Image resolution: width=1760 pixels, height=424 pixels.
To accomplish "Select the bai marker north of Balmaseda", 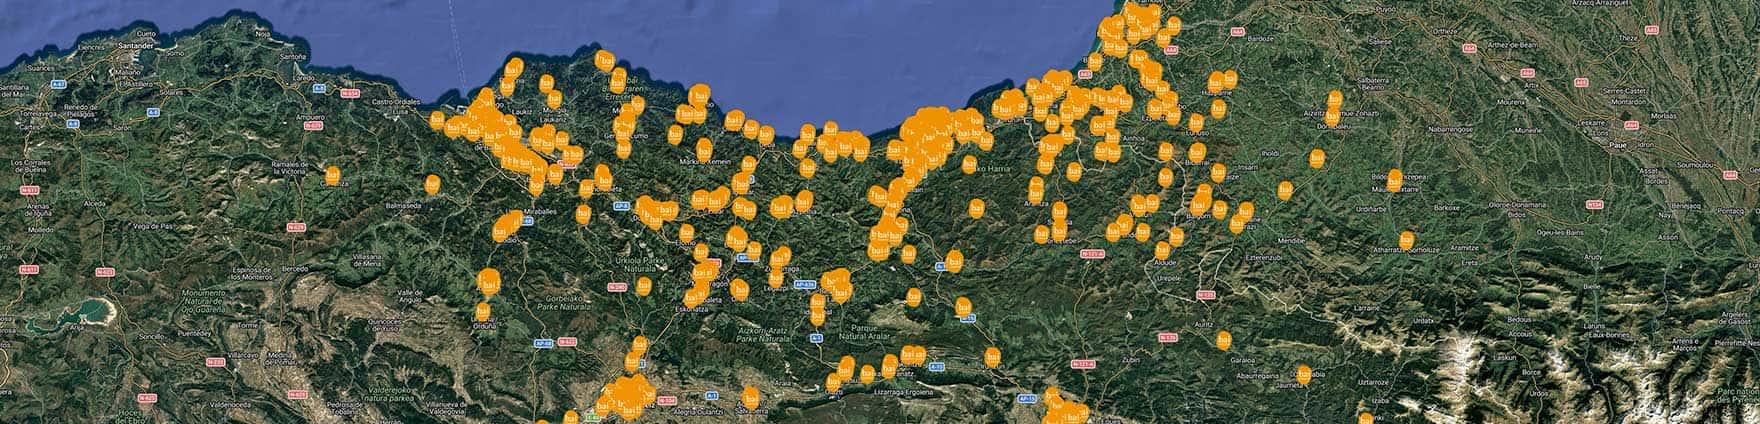I will click(x=432, y=184).
